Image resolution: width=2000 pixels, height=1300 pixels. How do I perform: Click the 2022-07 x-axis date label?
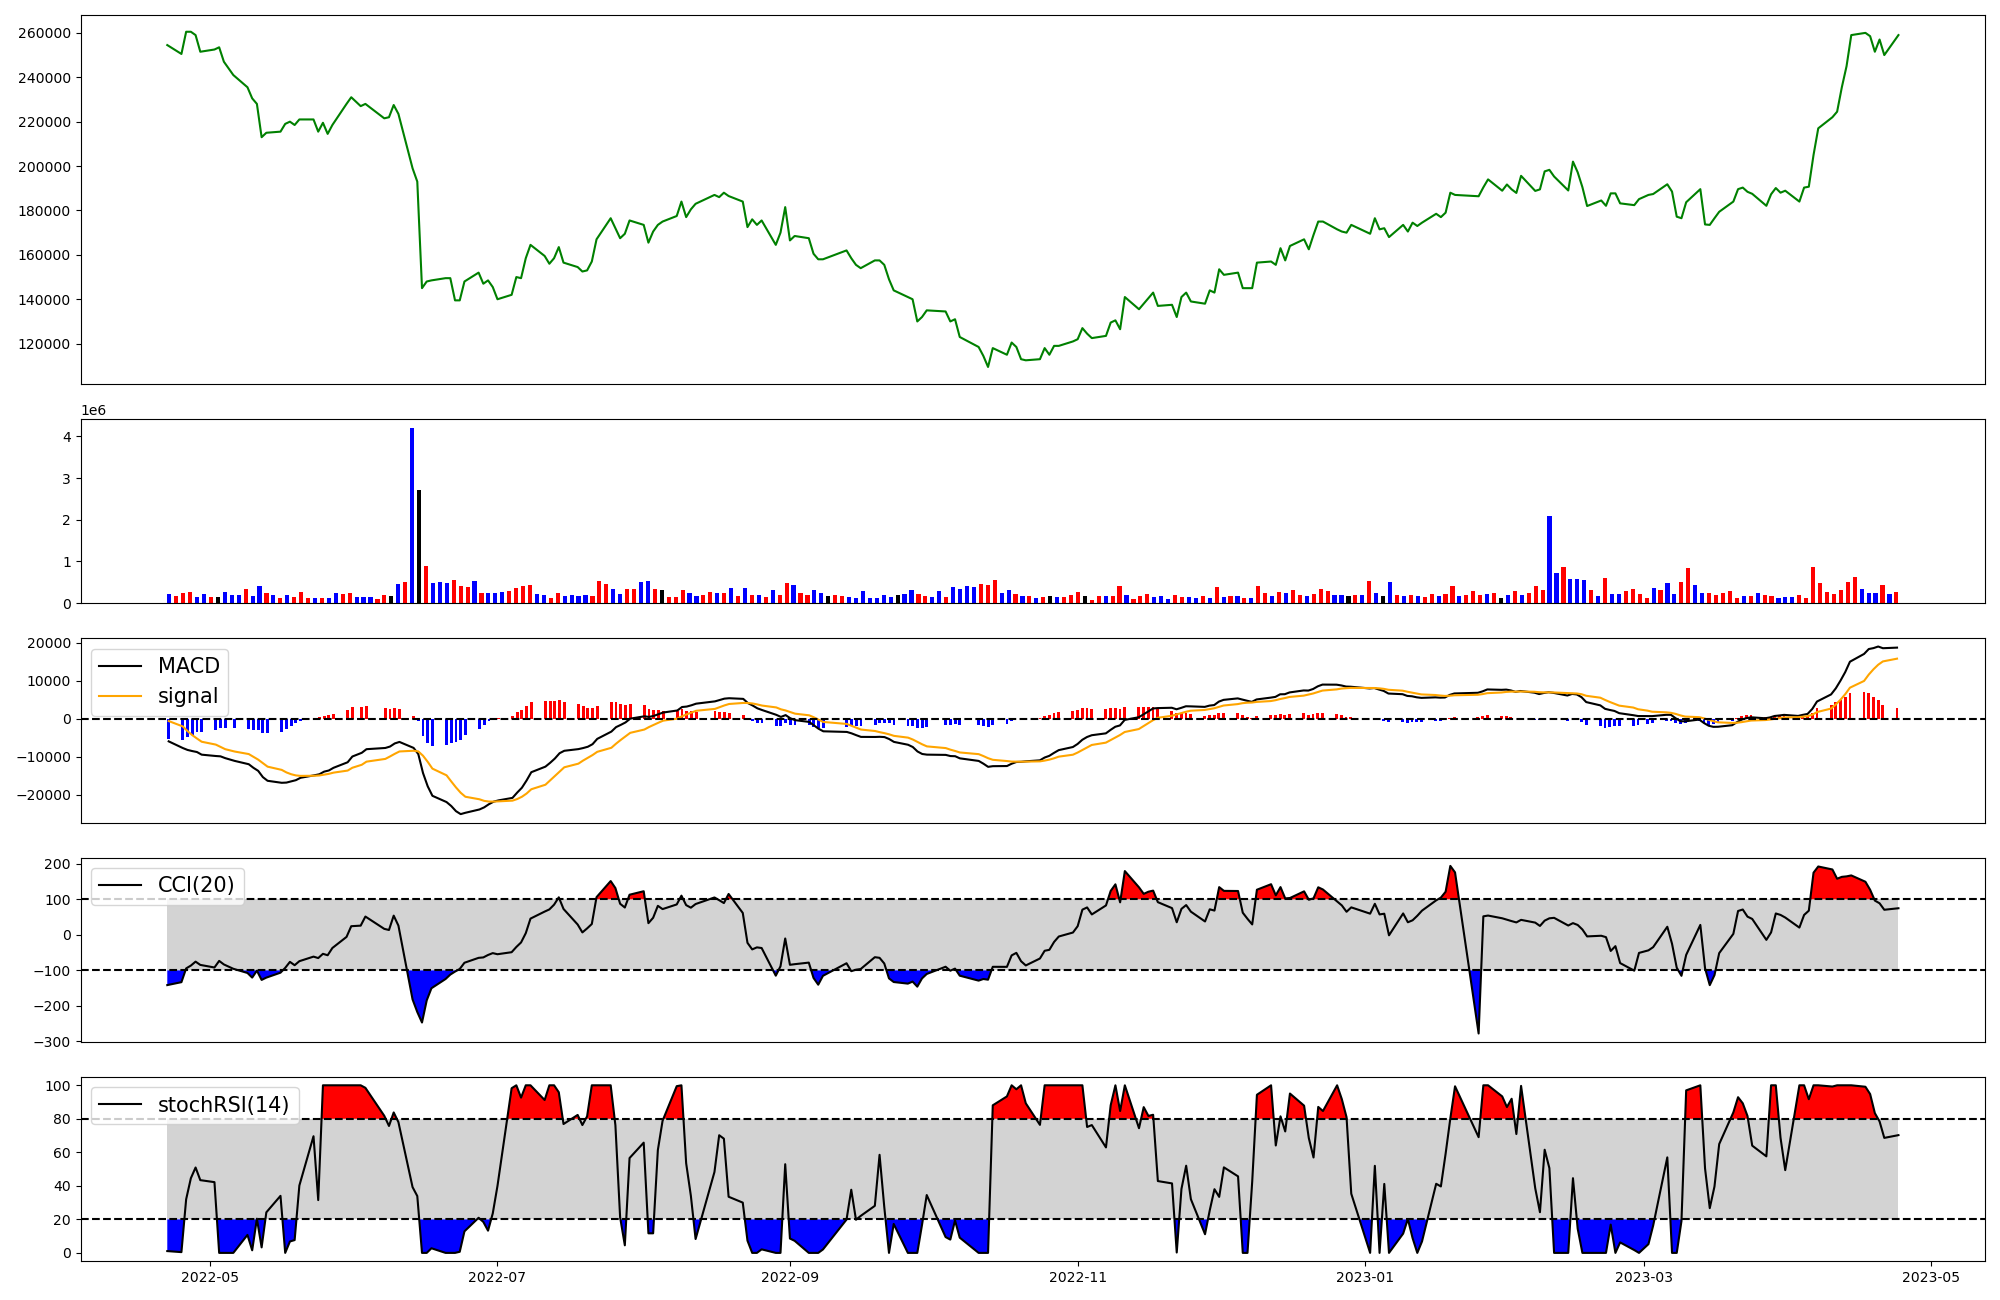click(497, 1277)
